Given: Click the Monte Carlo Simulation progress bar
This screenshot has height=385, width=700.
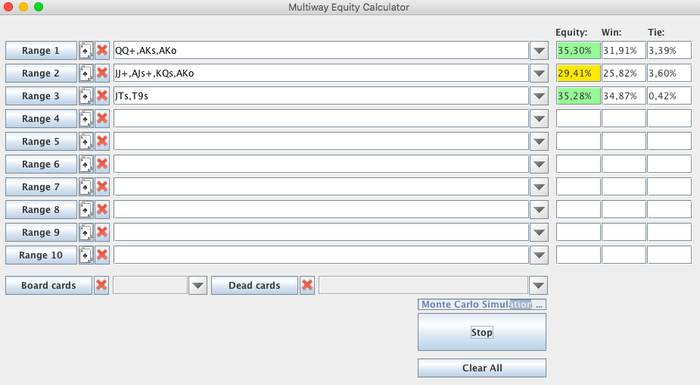Looking at the screenshot, I should click(x=482, y=304).
